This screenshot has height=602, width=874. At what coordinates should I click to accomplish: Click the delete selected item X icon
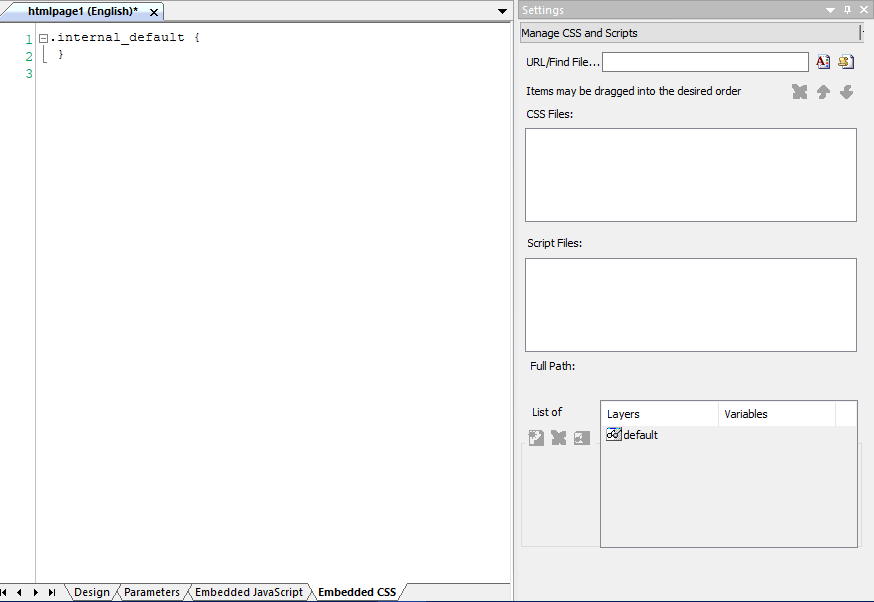[800, 92]
